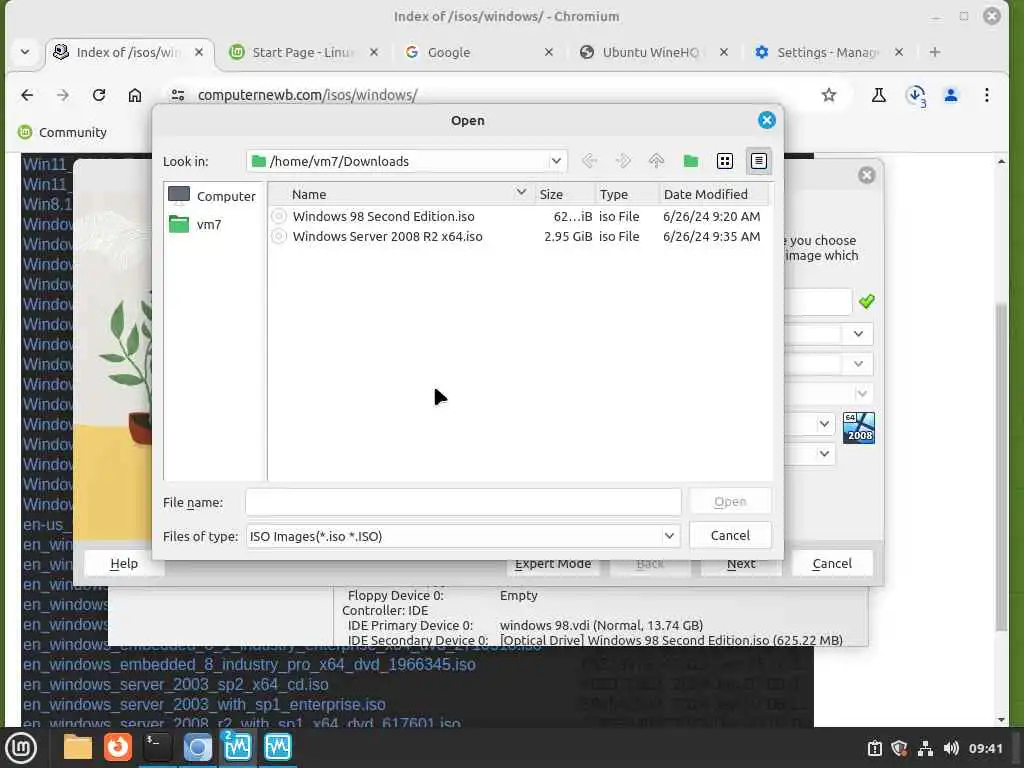Expand the second wizard dropdown arrow
This screenshot has width=1024, height=768.
[858, 364]
